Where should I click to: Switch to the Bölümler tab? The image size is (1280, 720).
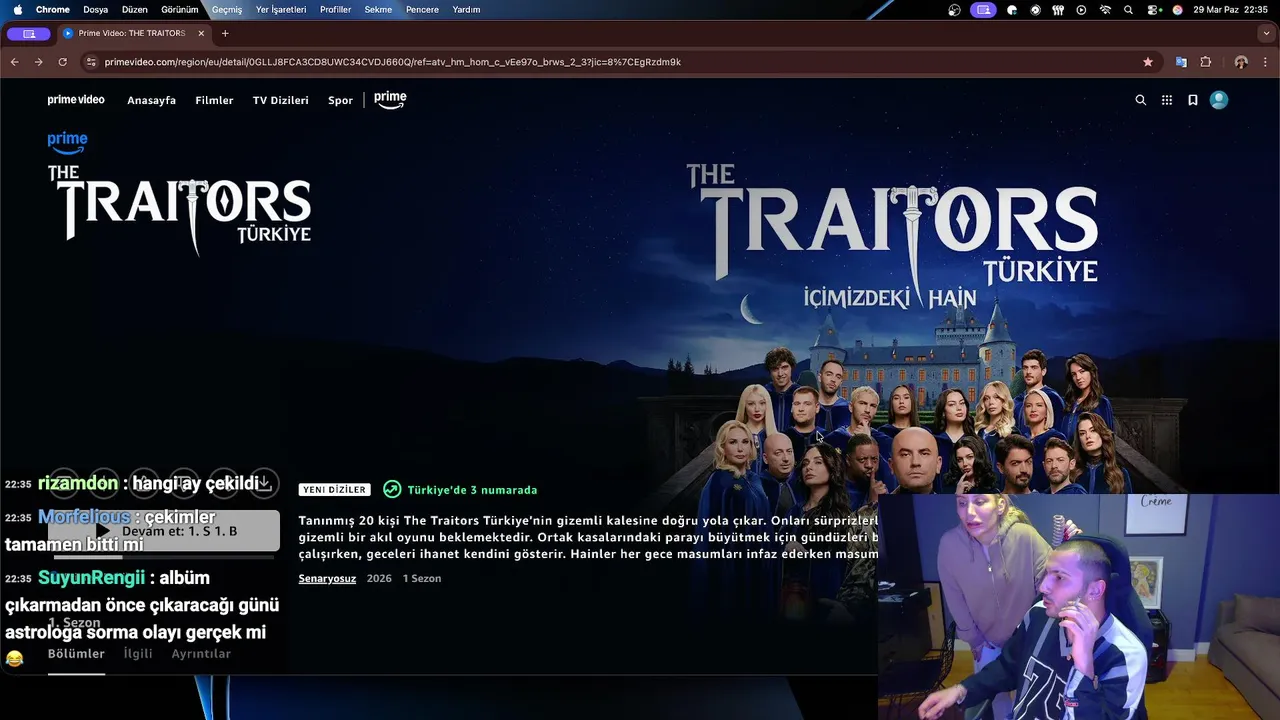click(76, 654)
